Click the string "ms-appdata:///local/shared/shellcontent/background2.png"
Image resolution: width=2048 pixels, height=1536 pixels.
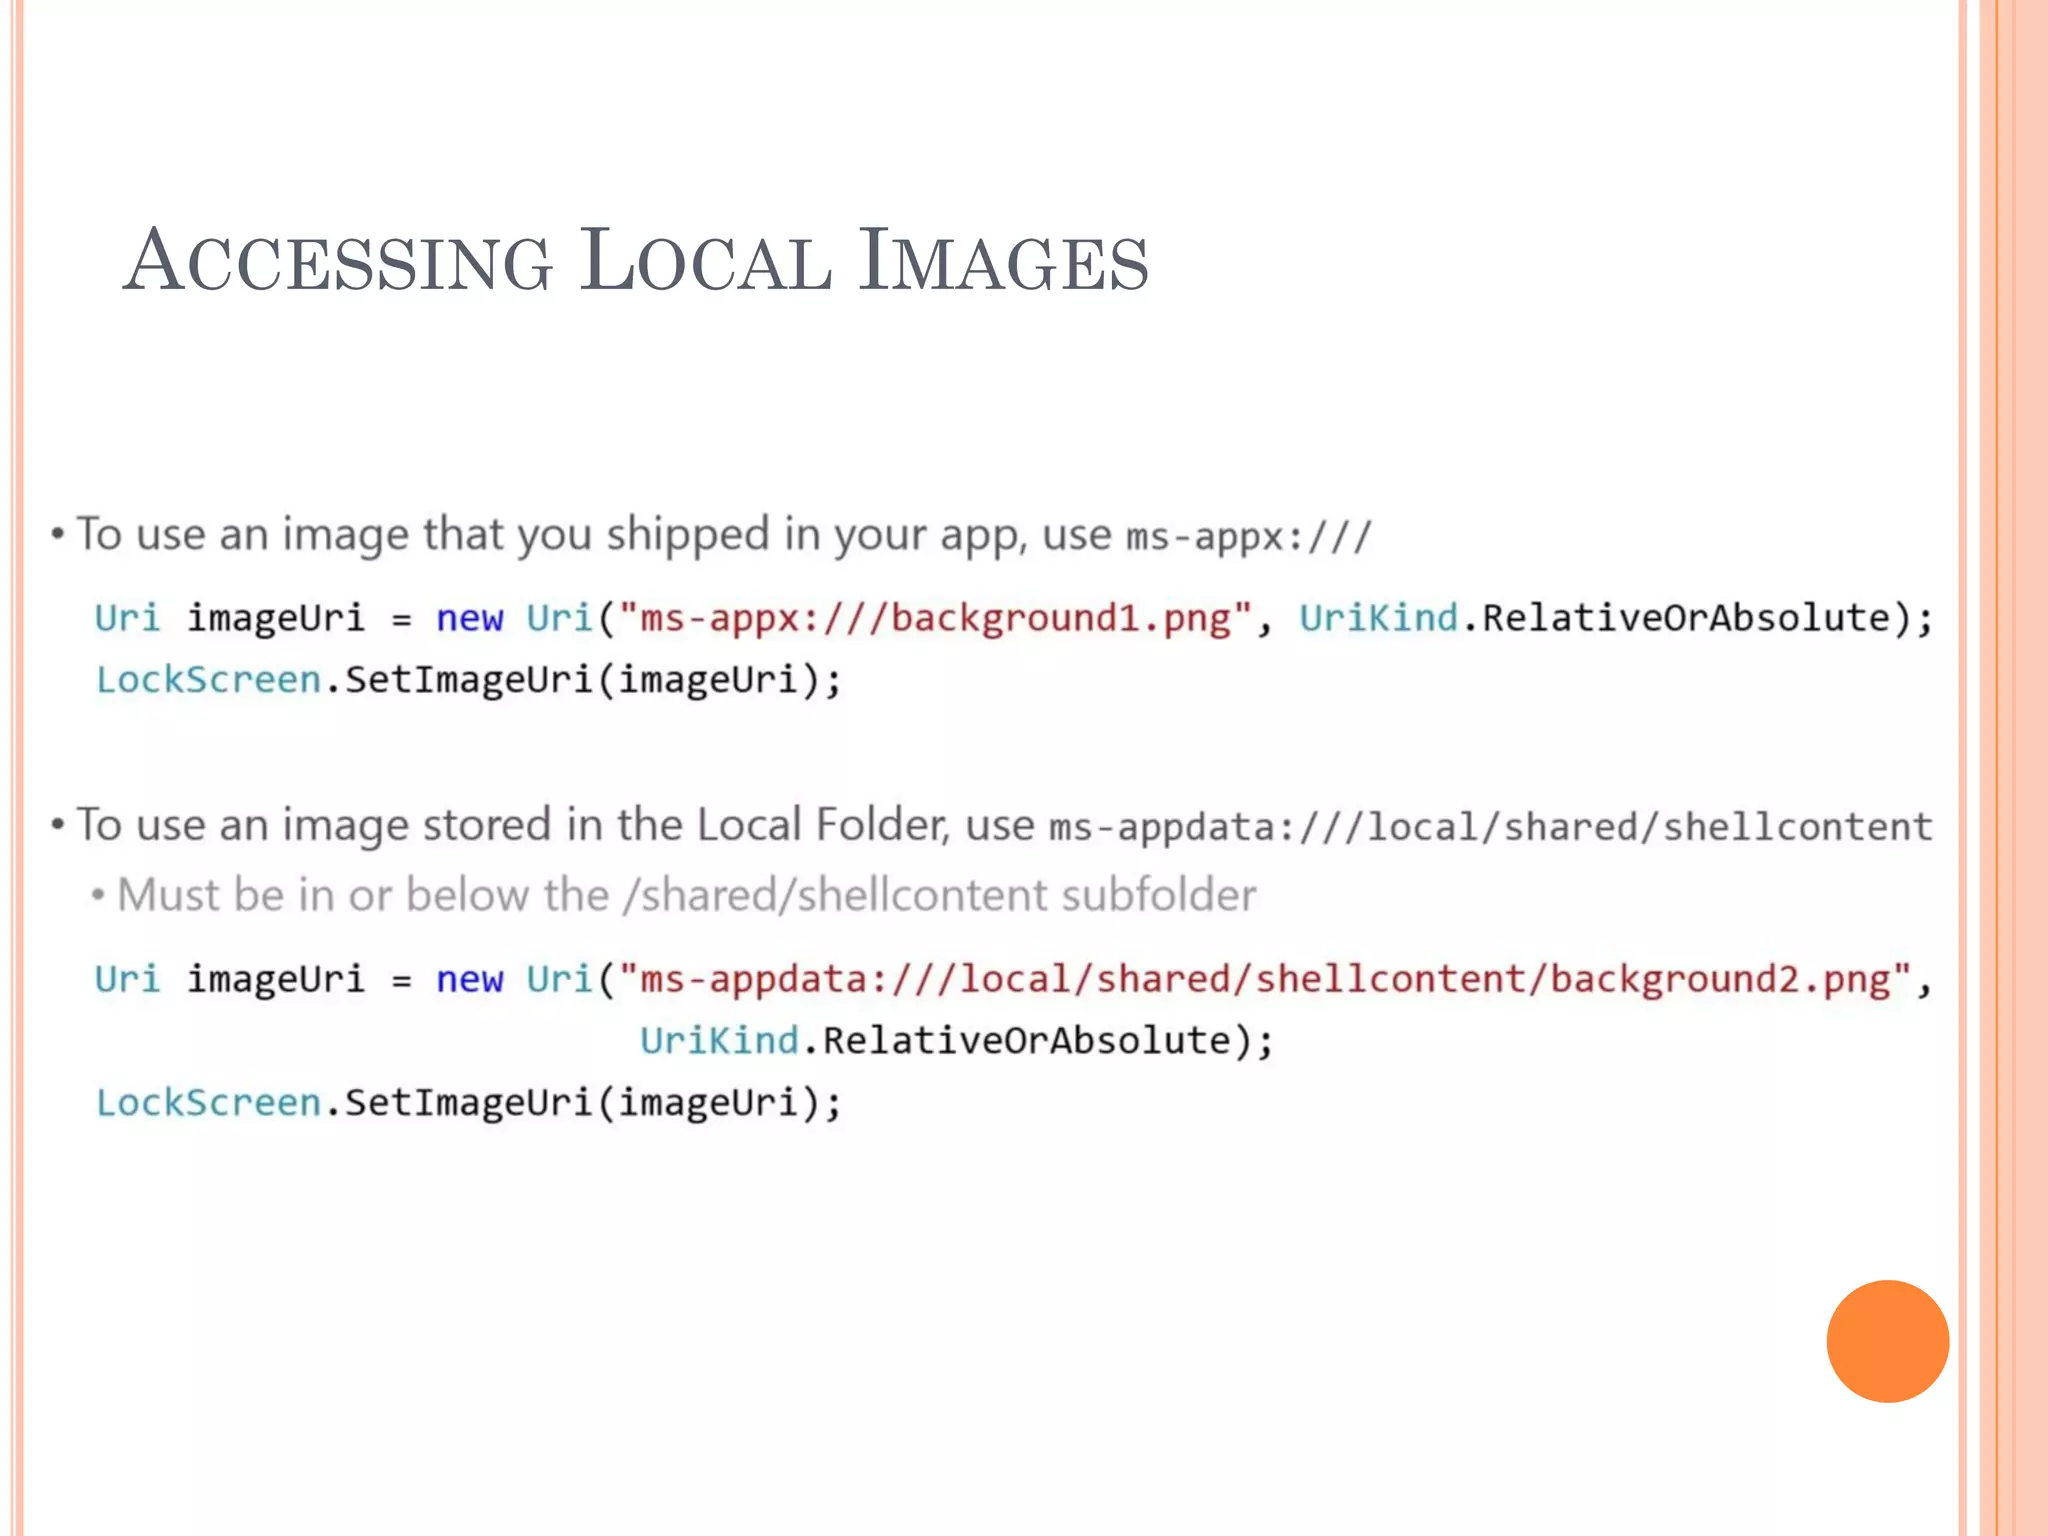pyautogui.click(x=1265, y=979)
